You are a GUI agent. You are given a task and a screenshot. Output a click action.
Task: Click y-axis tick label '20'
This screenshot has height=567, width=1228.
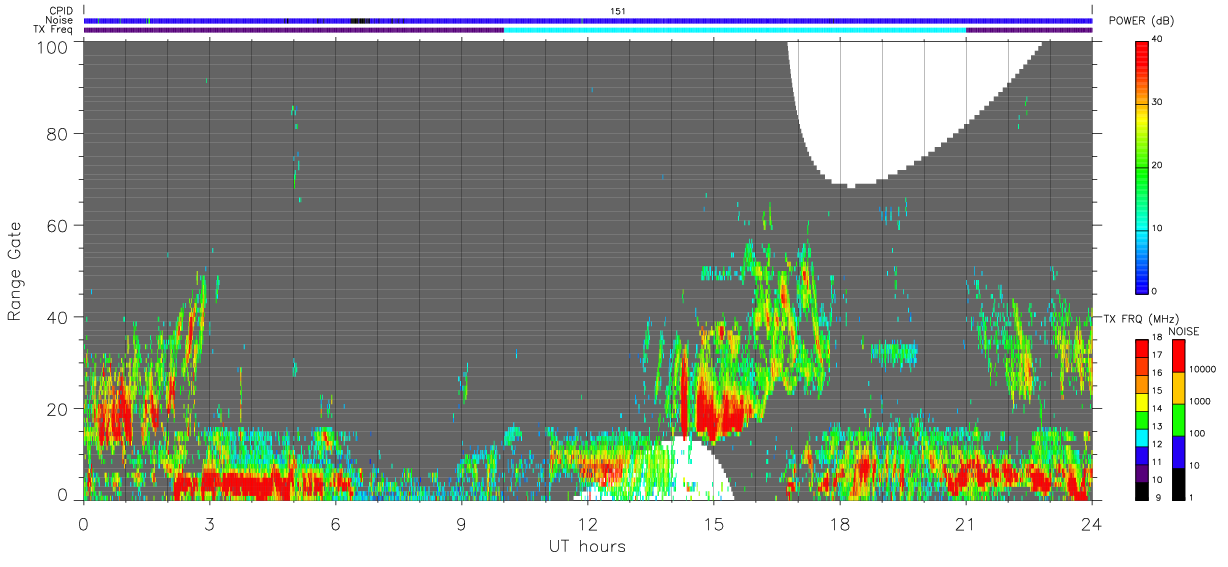57,409
